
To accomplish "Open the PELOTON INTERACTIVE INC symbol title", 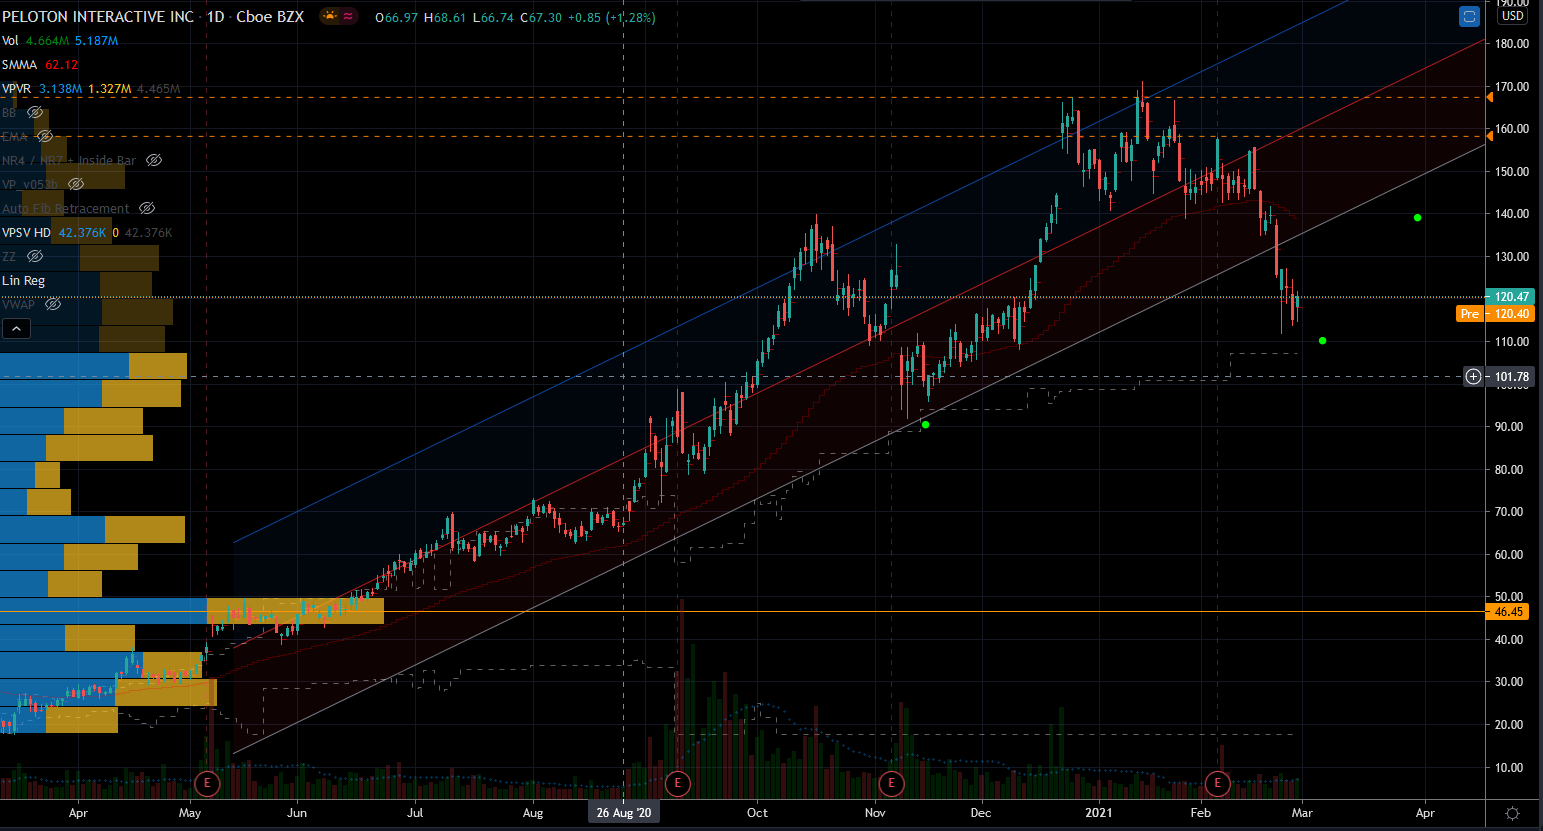I will (x=98, y=17).
